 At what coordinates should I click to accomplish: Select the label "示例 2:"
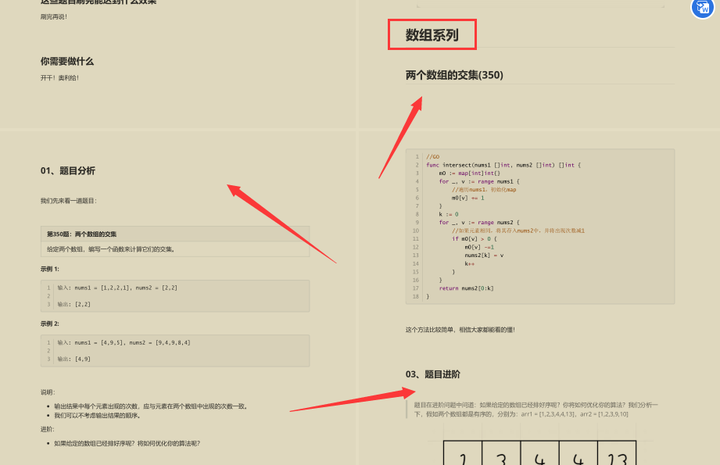pos(50,324)
